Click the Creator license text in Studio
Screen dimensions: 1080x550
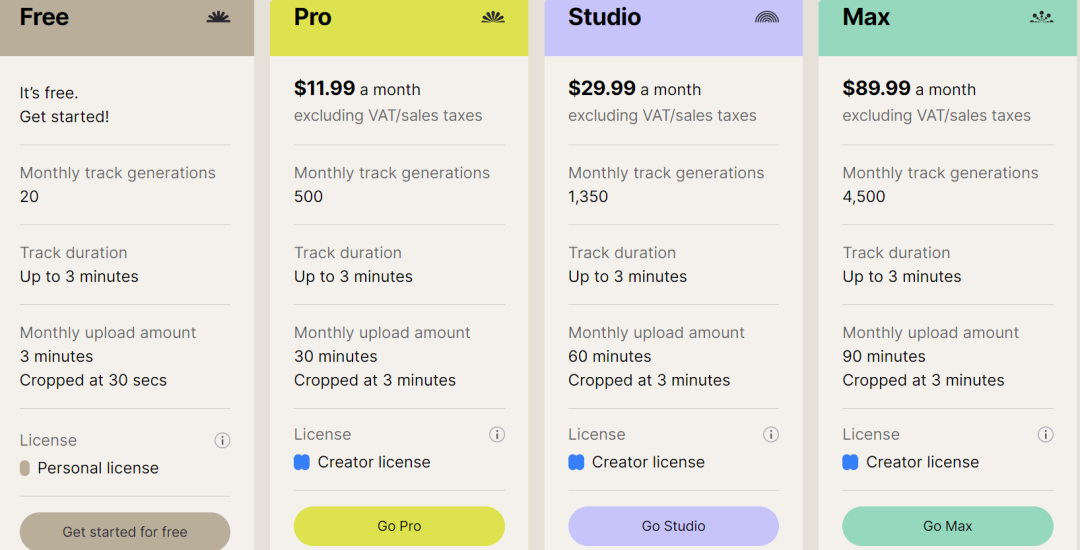(x=648, y=462)
